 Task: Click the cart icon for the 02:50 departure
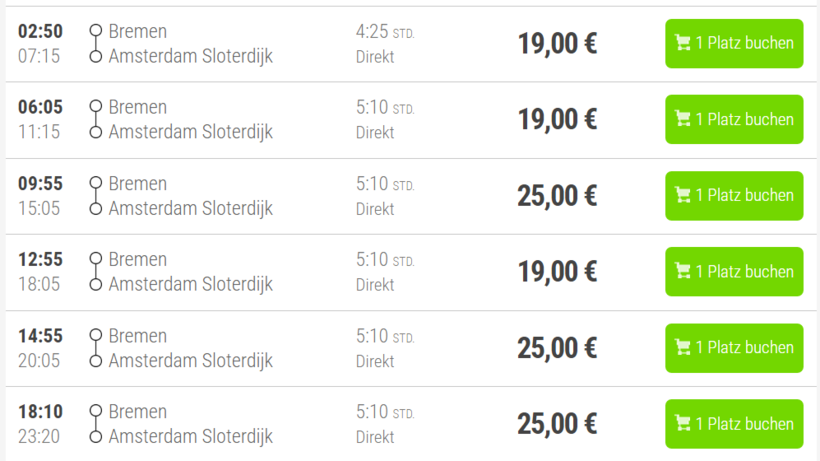point(684,43)
